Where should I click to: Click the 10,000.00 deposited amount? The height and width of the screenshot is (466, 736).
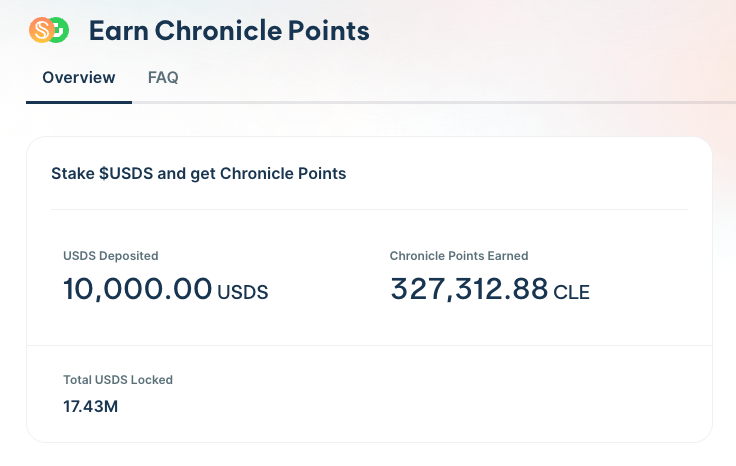tap(138, 290)
